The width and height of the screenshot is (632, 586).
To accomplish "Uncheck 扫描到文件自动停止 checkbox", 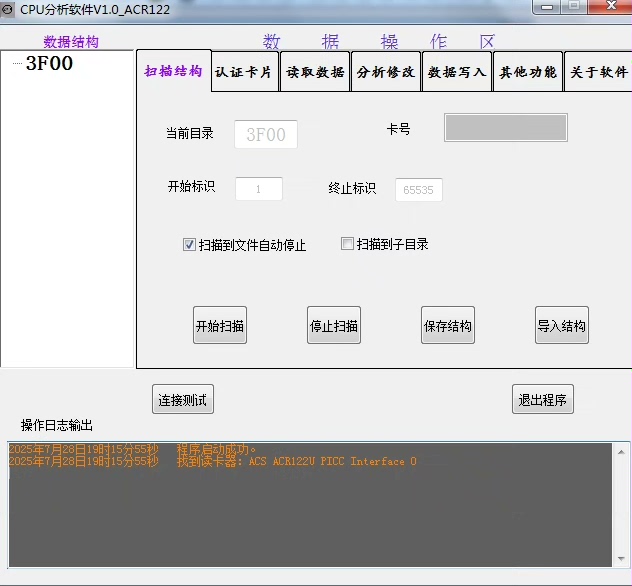I will 189,245.
